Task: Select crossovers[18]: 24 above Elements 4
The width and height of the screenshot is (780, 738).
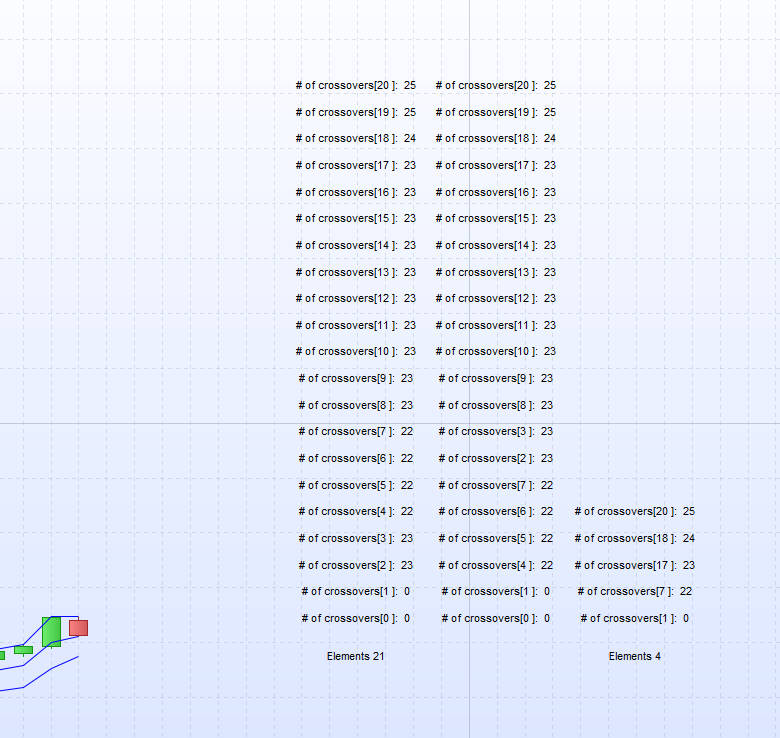Action: tap(635, 539)
